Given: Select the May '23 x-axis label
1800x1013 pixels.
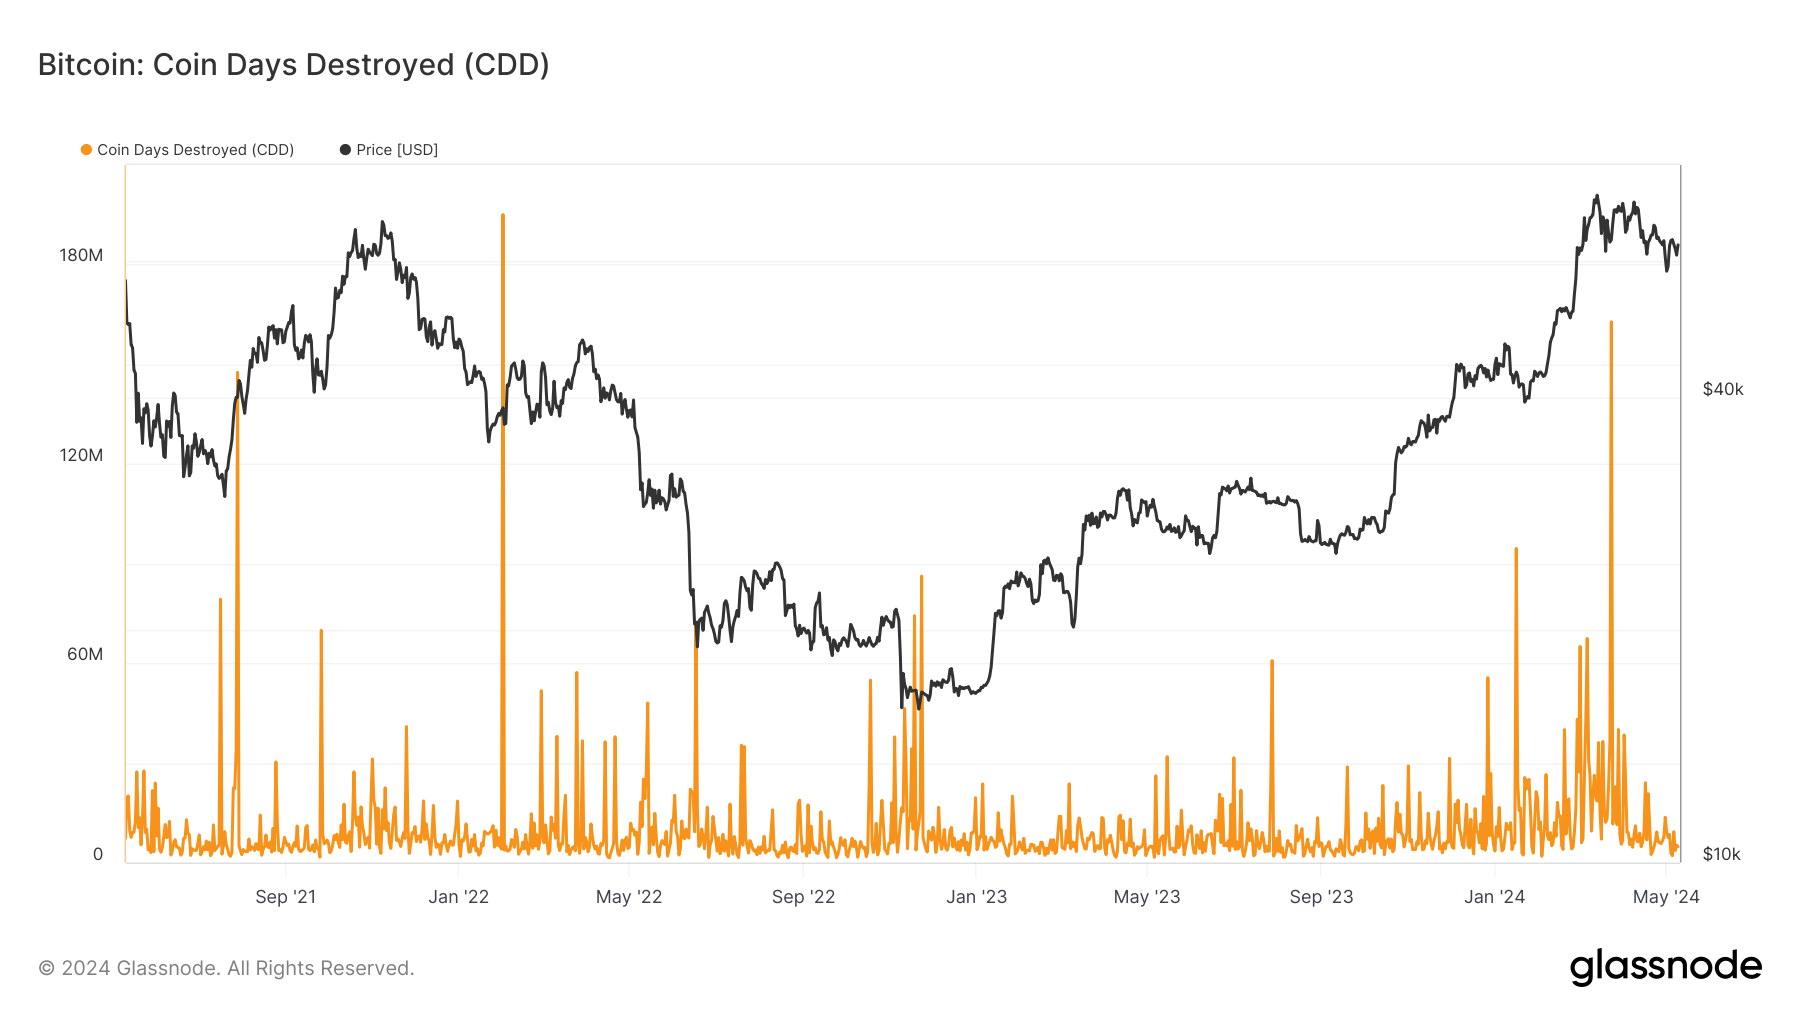Looking at the screenshot, I should click(1147, 897).
